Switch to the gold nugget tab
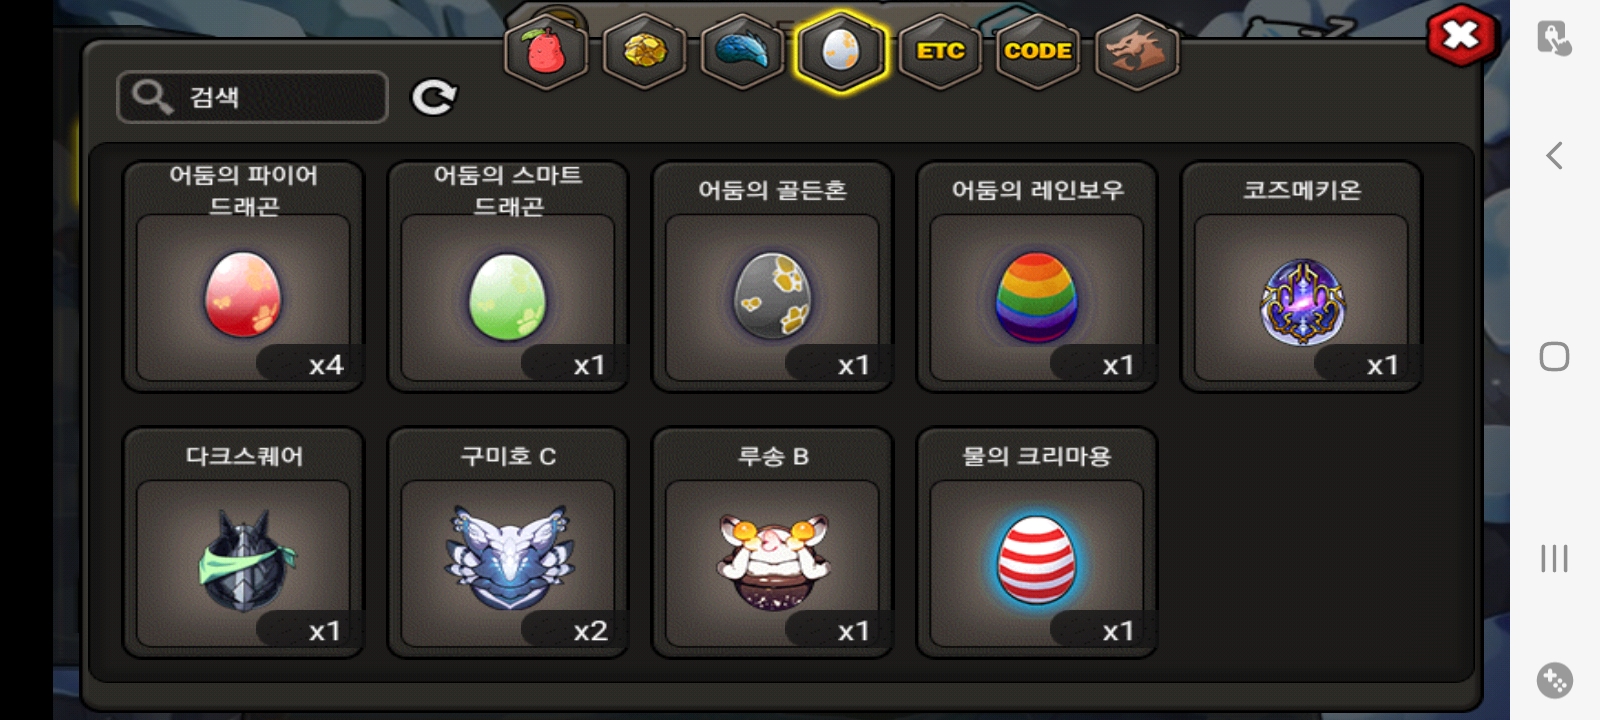 [644, 52]
